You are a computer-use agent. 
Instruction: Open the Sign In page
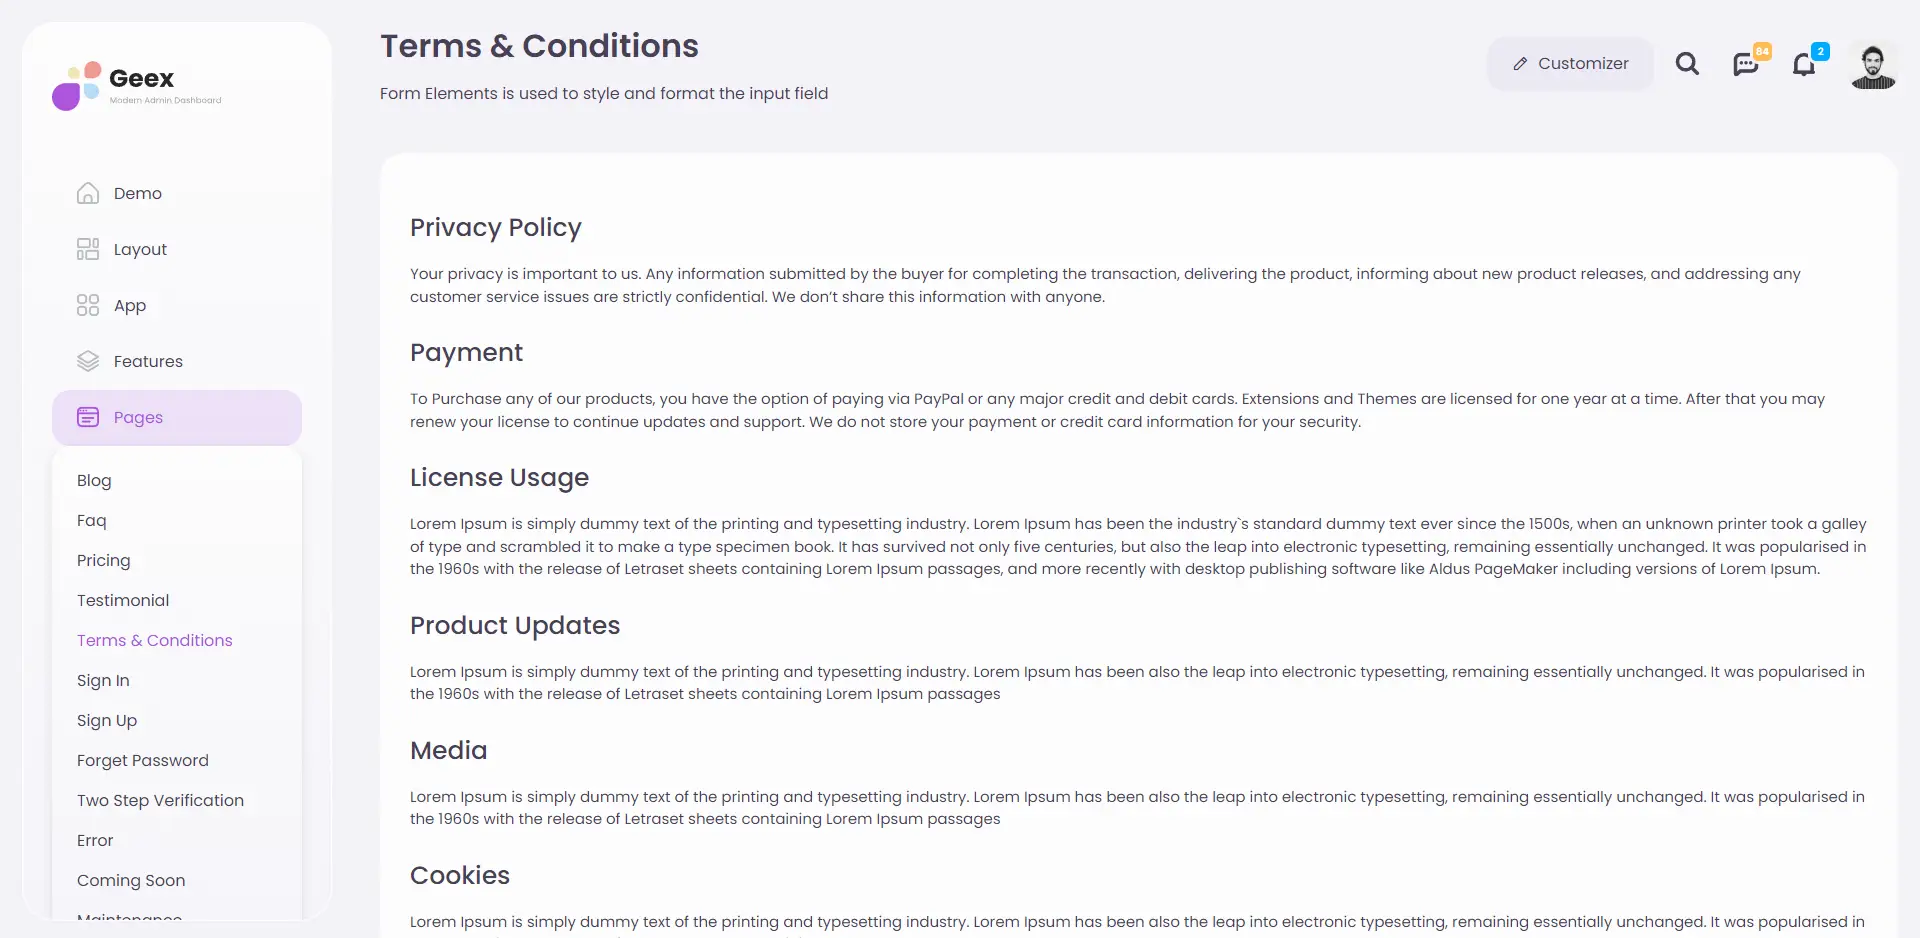[103, 680]
